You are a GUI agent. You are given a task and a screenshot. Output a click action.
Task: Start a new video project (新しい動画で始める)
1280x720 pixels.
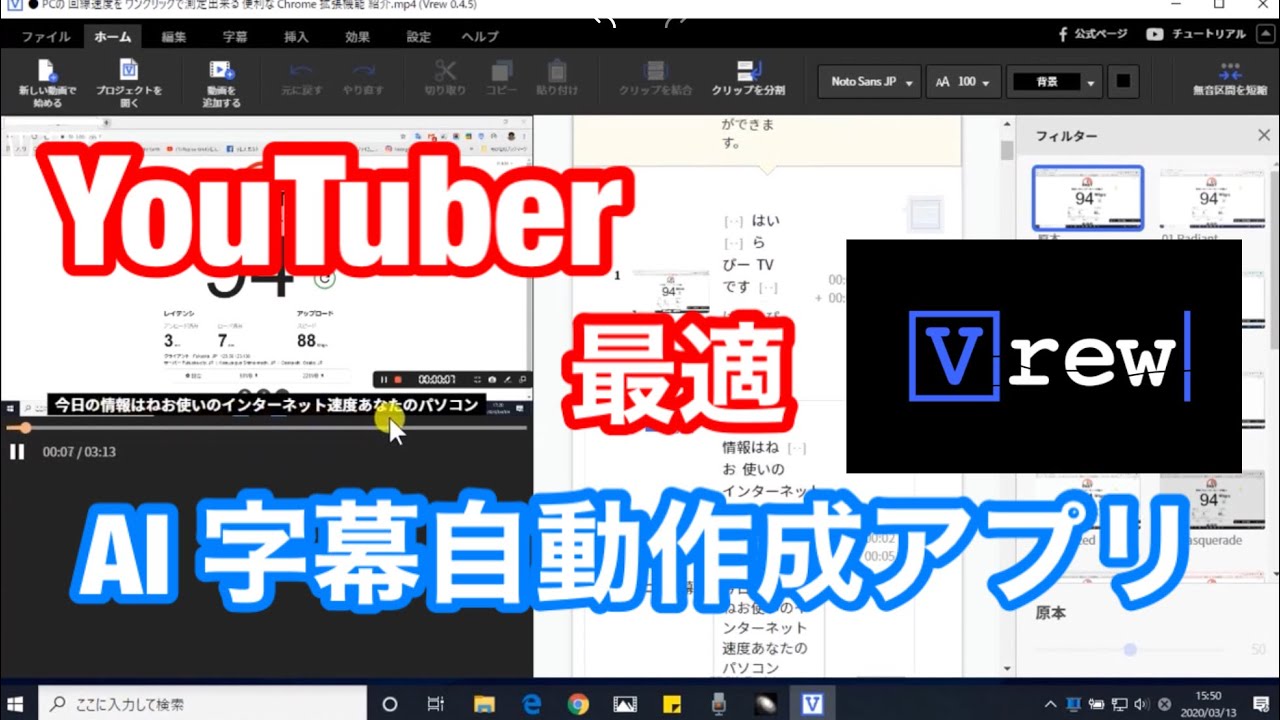coord(47,82)
